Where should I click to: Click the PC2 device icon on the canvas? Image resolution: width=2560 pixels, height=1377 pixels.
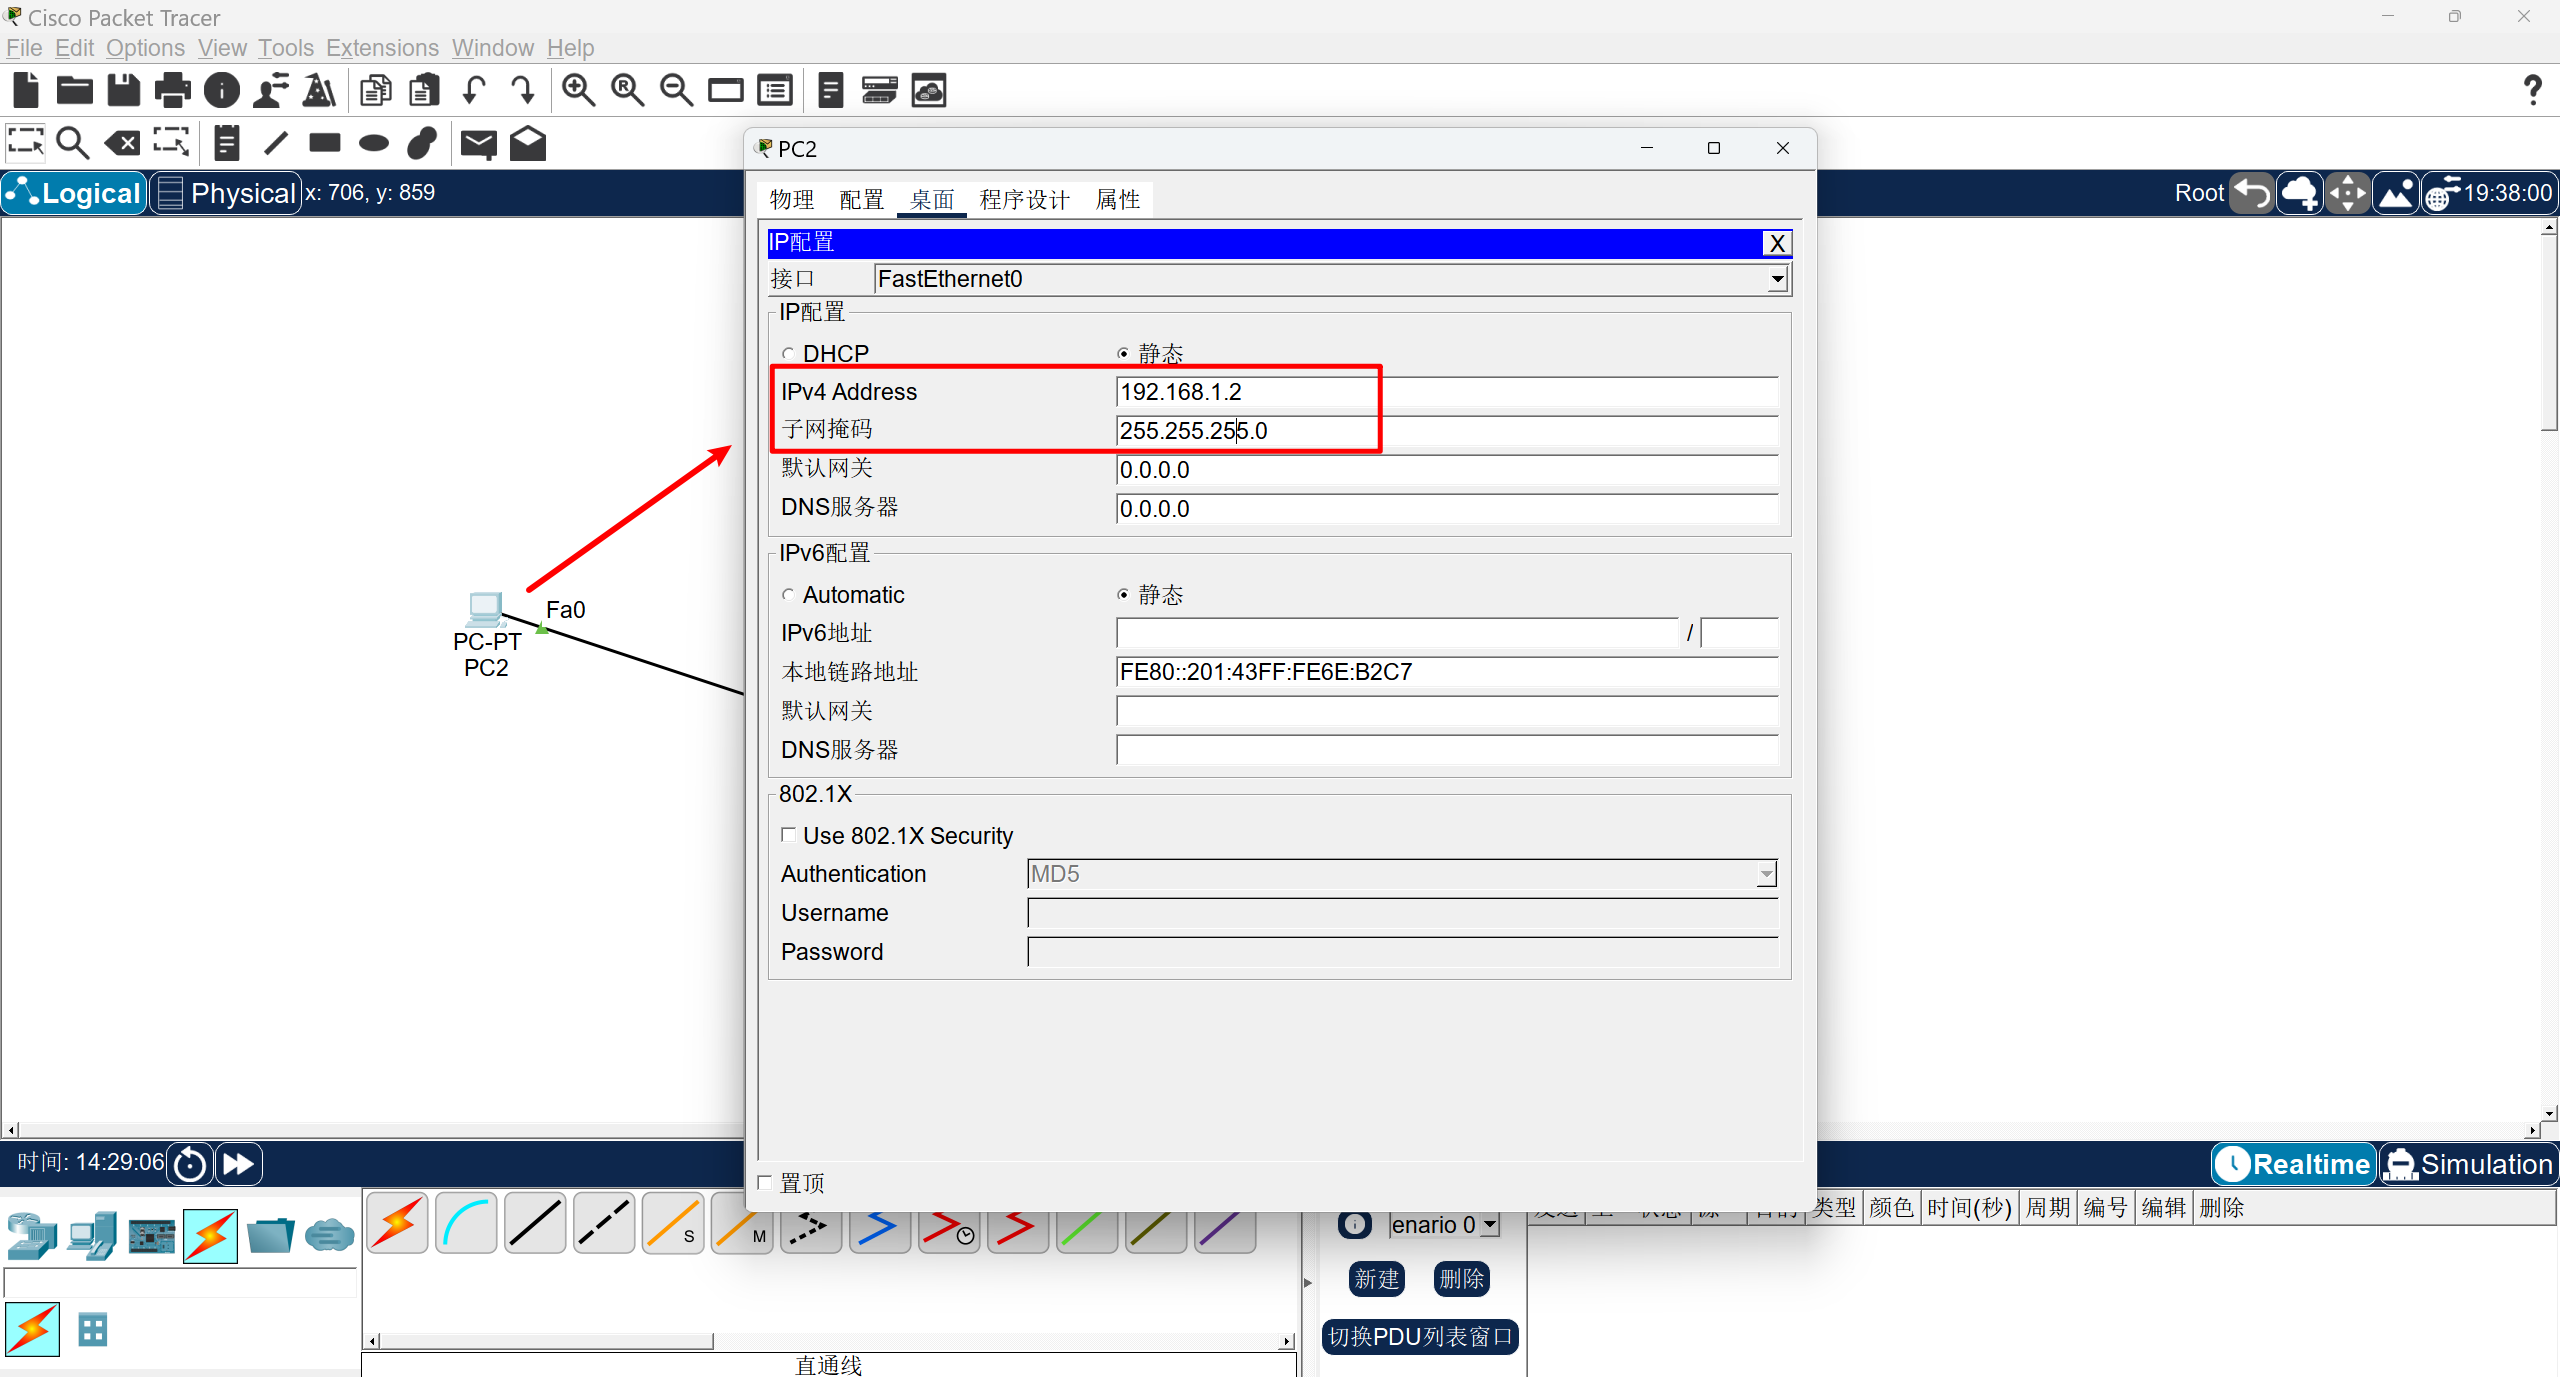tap(485, 608)
